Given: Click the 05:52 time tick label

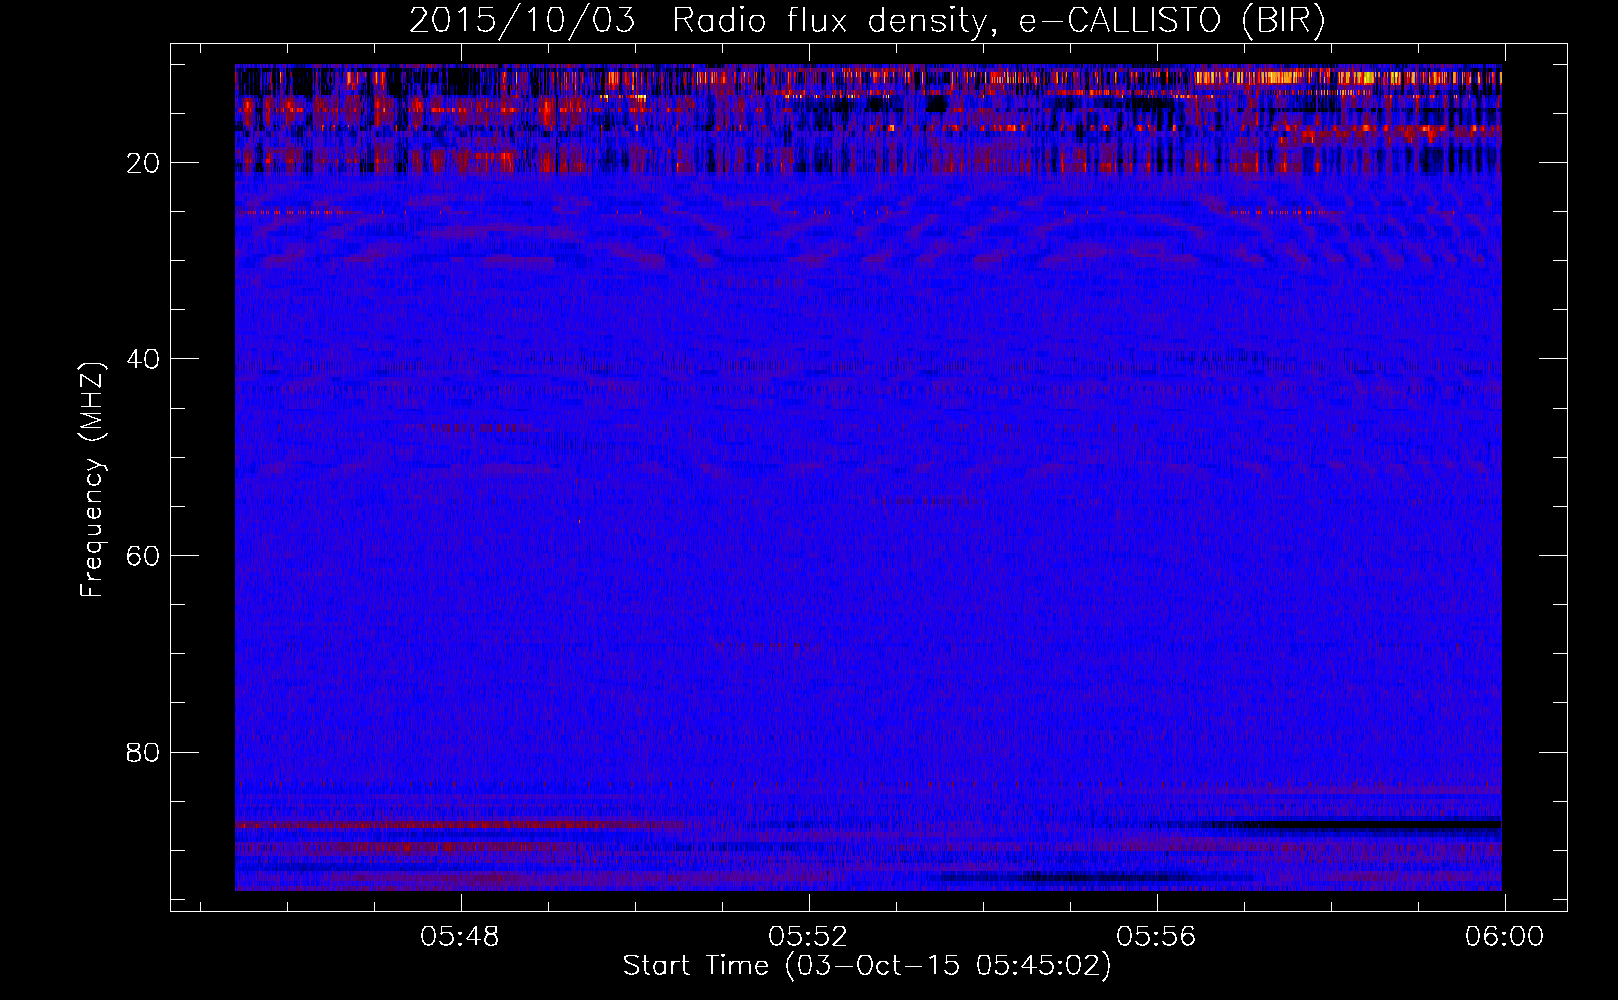Looking at the screenshot, I should click(808, 937).
